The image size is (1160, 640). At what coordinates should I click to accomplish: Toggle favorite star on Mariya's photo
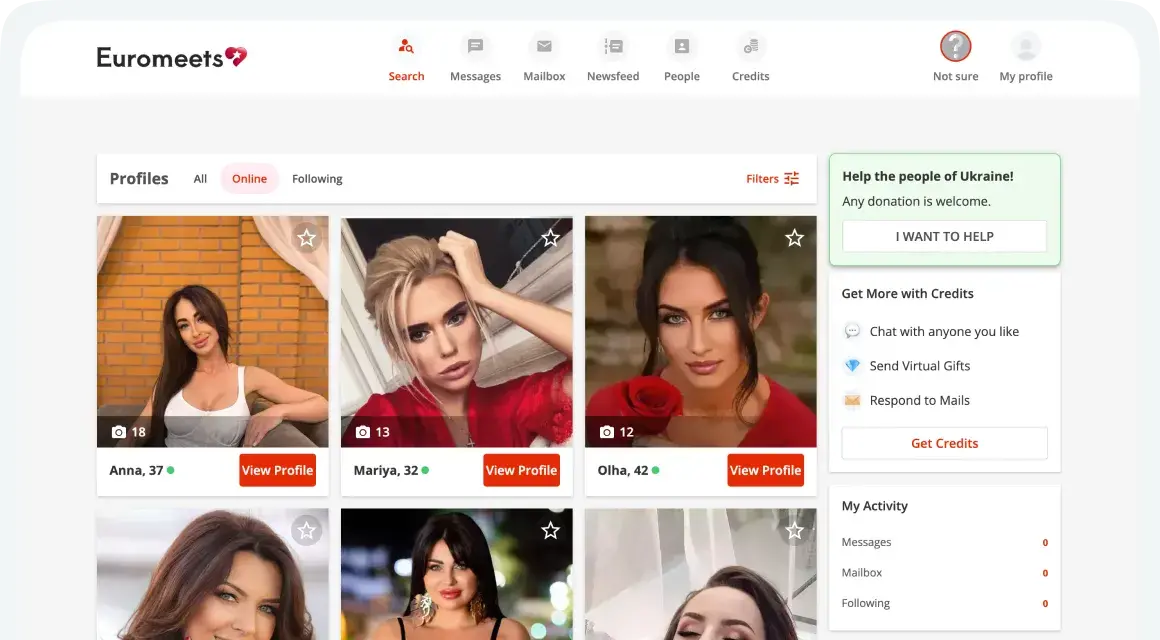[x=550, y=238]
